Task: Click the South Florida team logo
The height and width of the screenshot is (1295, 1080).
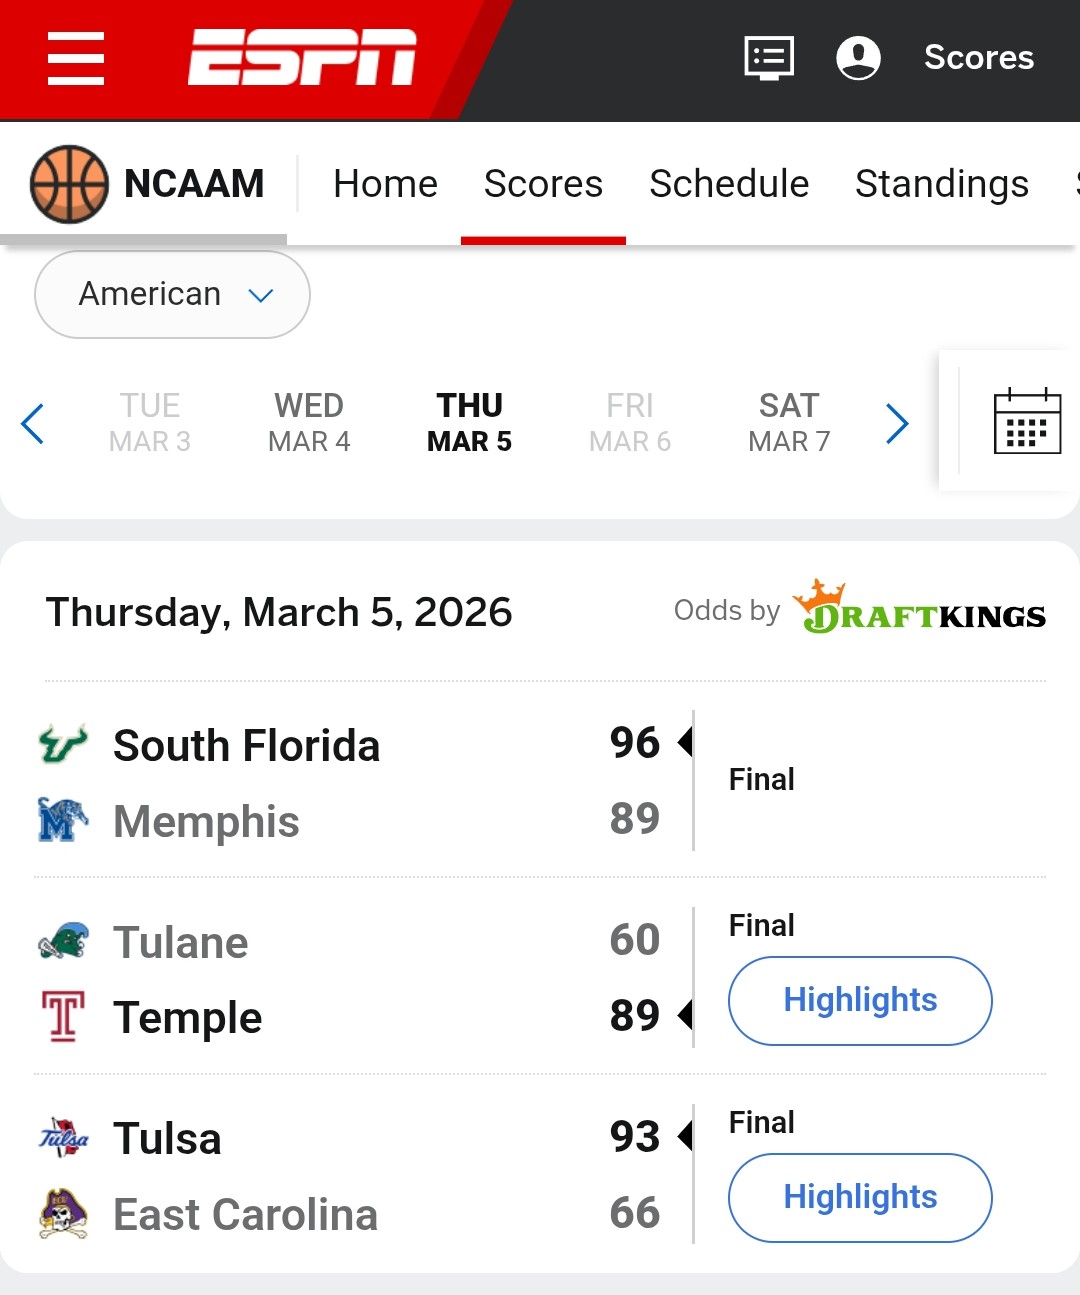Action: [63, 745]
